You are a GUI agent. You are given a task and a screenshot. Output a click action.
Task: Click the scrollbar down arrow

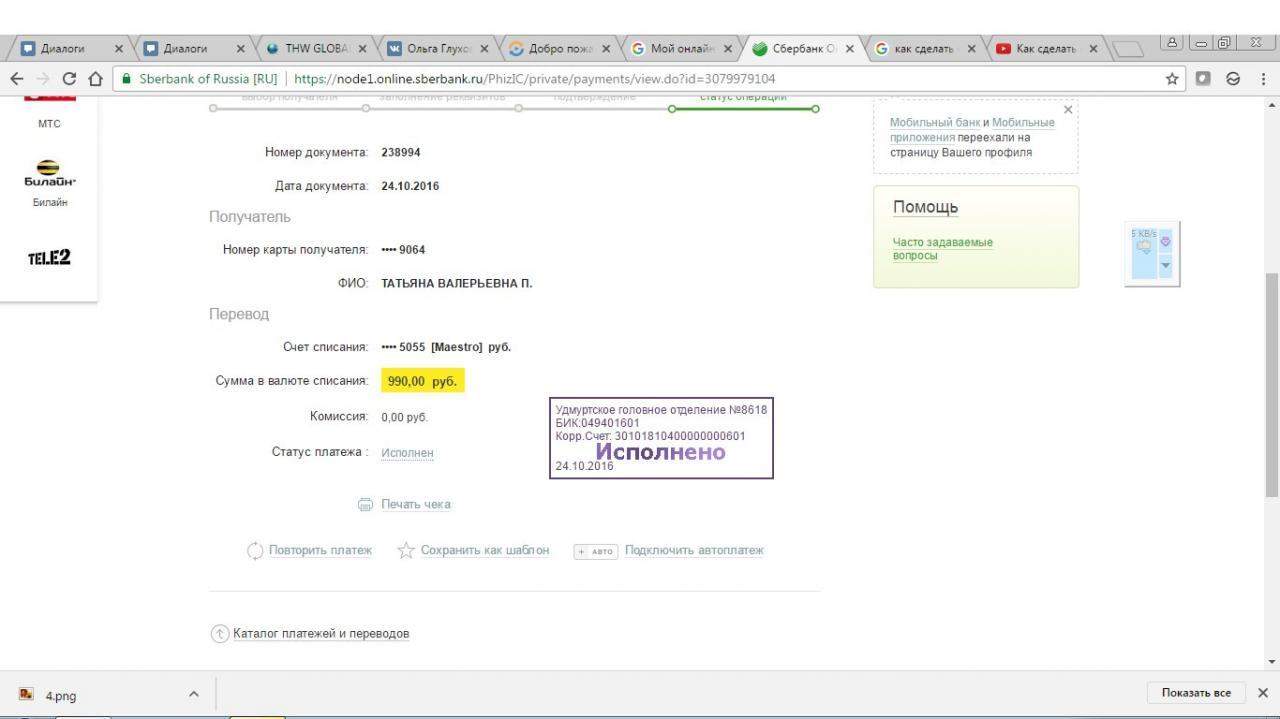tap(1271, 662)
